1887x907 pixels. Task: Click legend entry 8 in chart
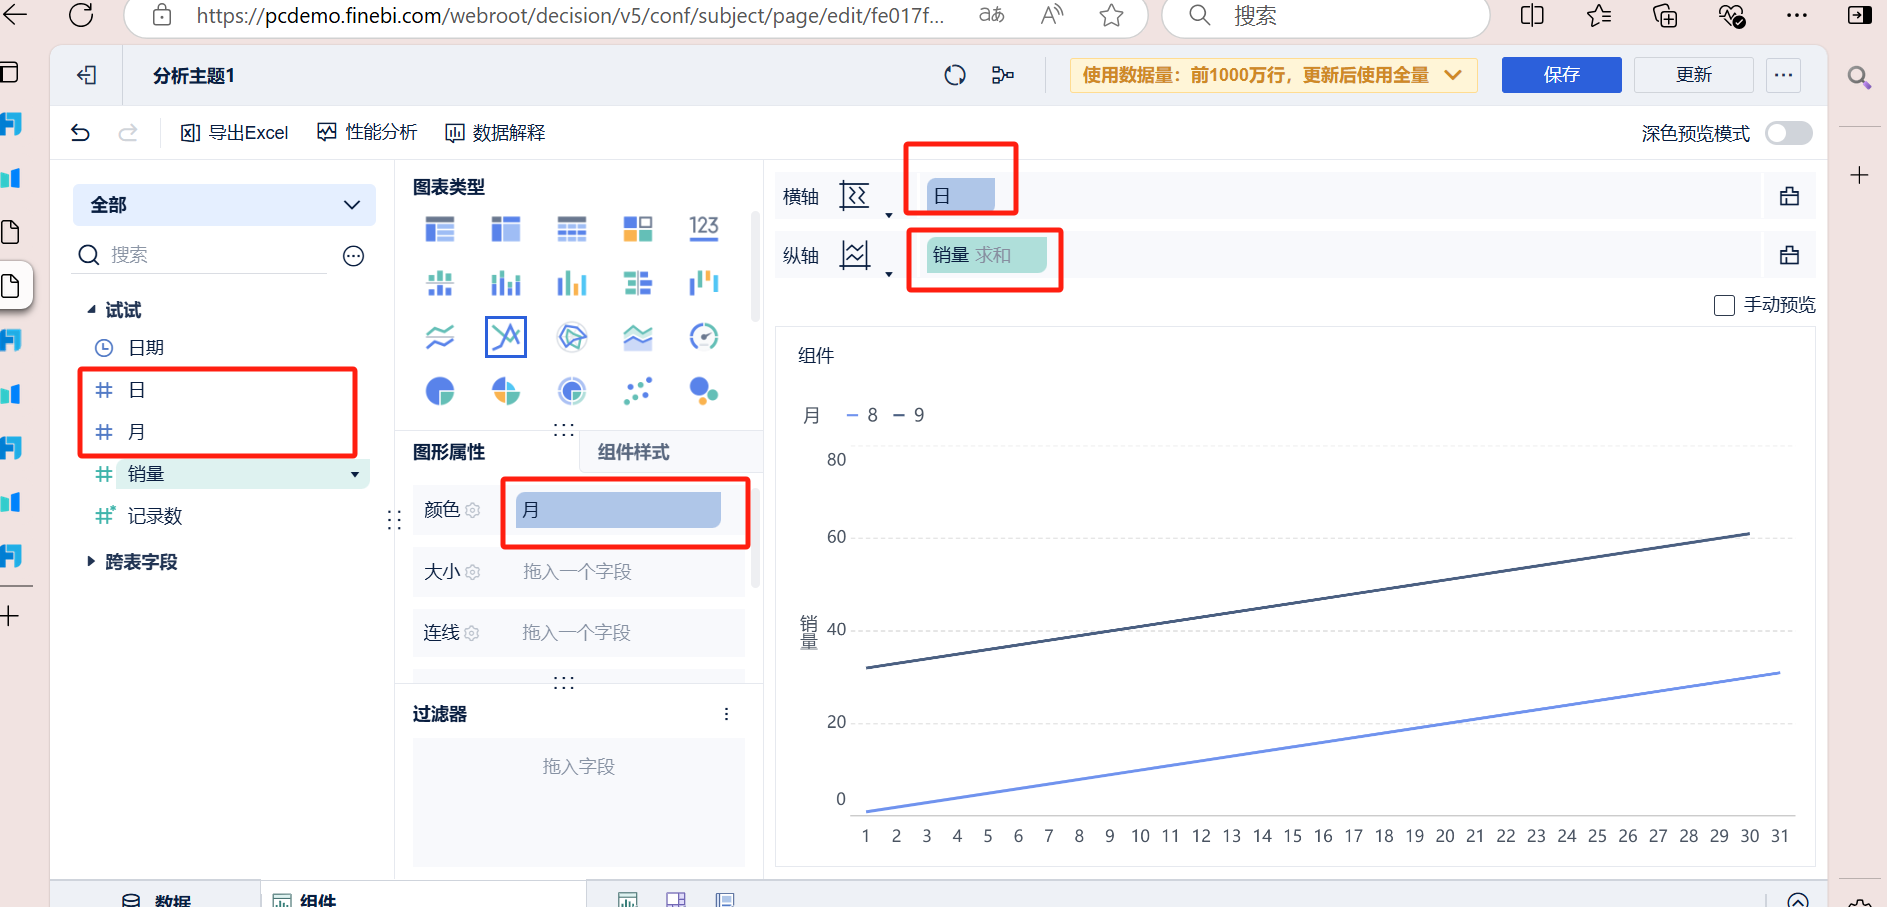[x=862, y=415]
